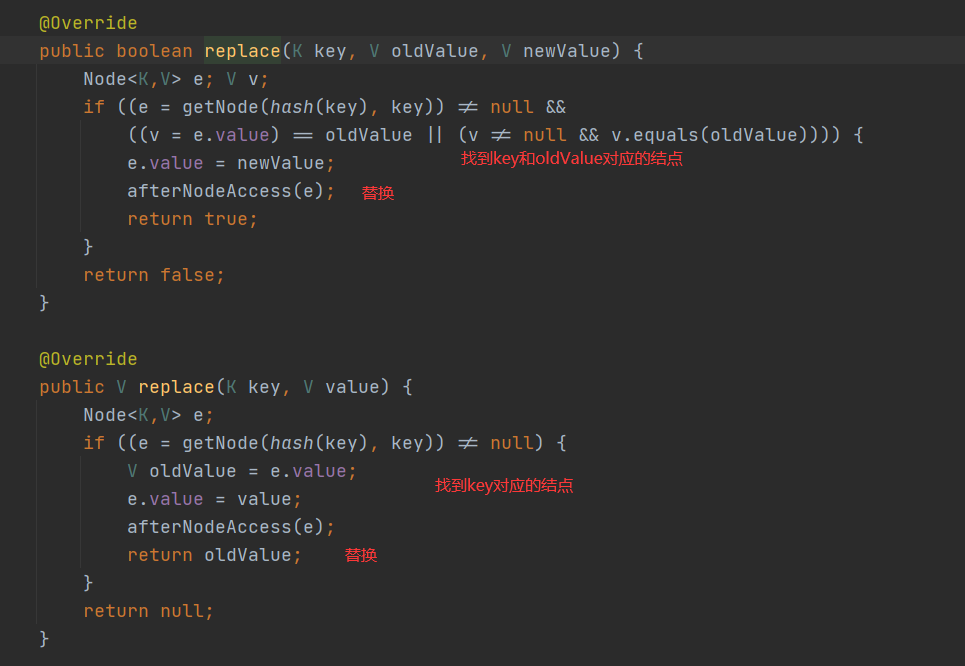The height and width of the screenshot is (666, 965).
Task: Click the 'return true;' statement
Action: point(192,219)
